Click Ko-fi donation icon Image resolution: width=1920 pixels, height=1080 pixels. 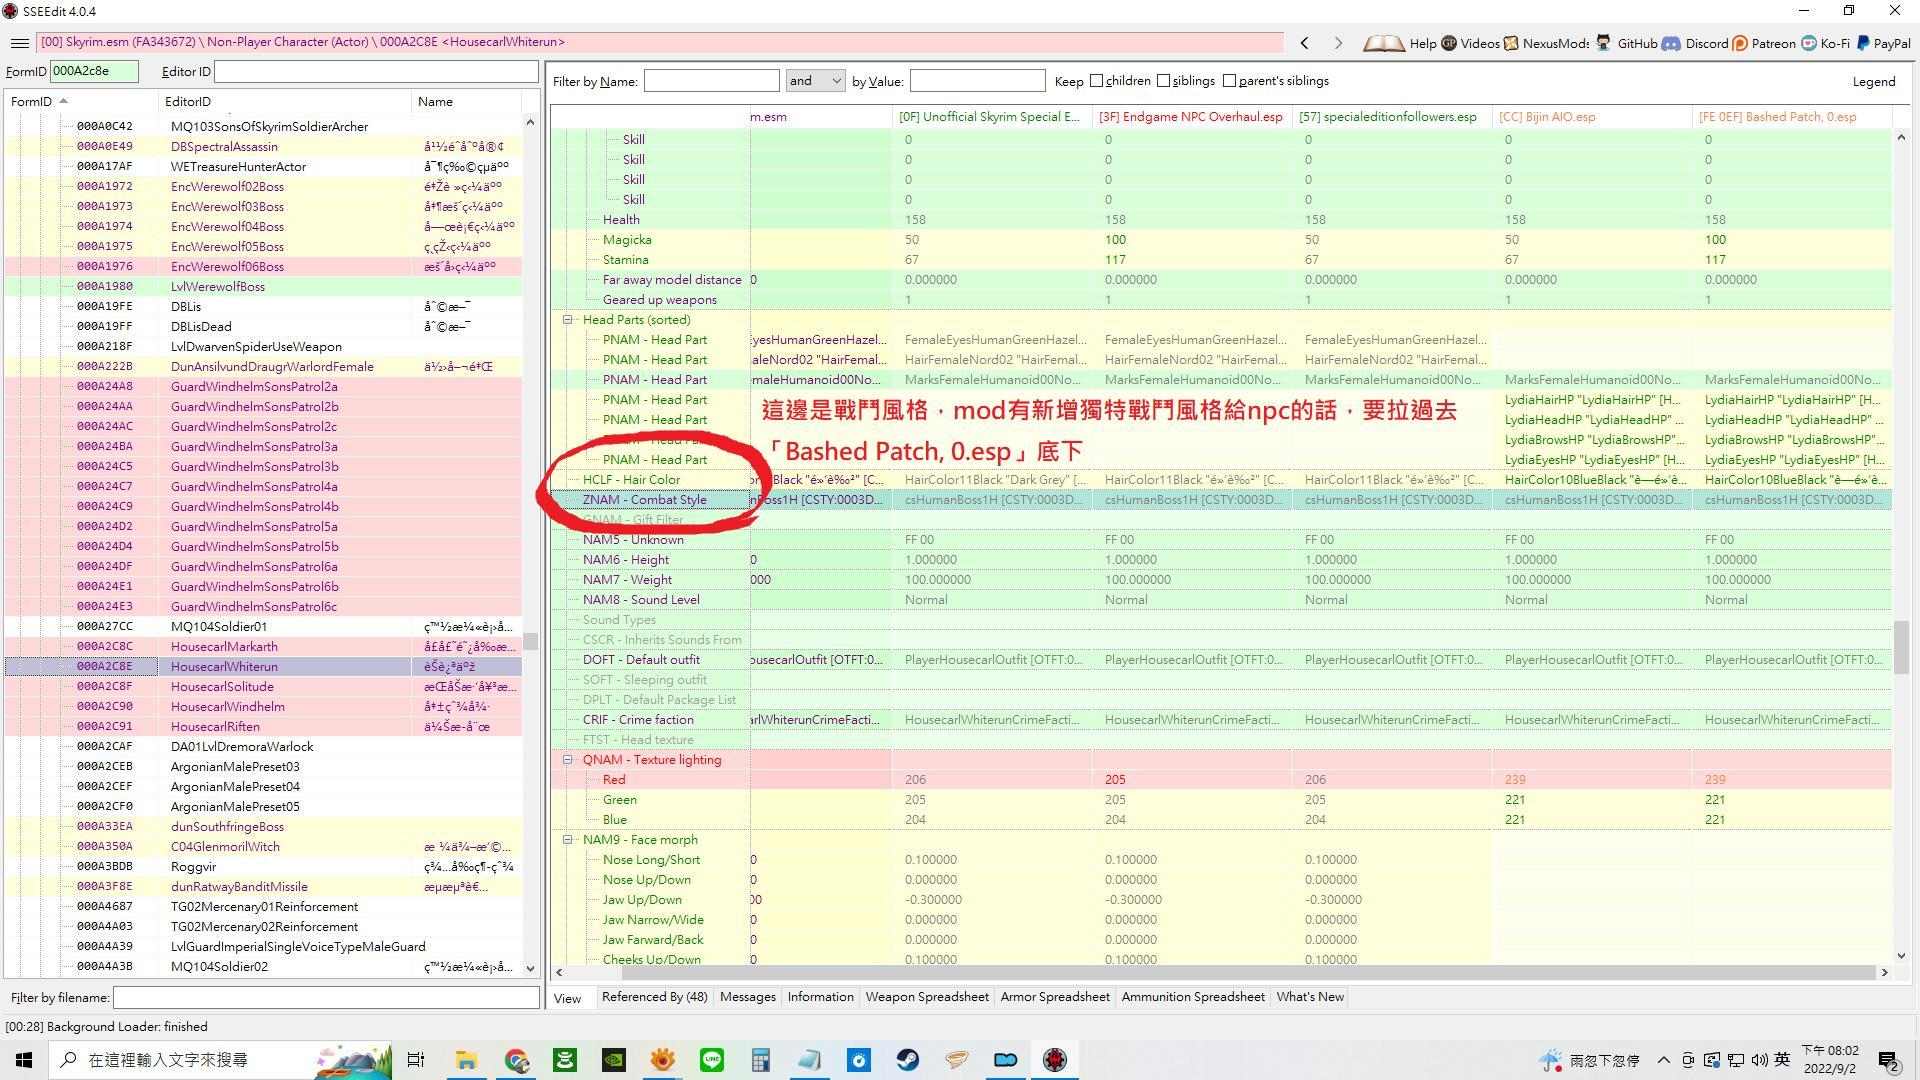(1809, 44)
